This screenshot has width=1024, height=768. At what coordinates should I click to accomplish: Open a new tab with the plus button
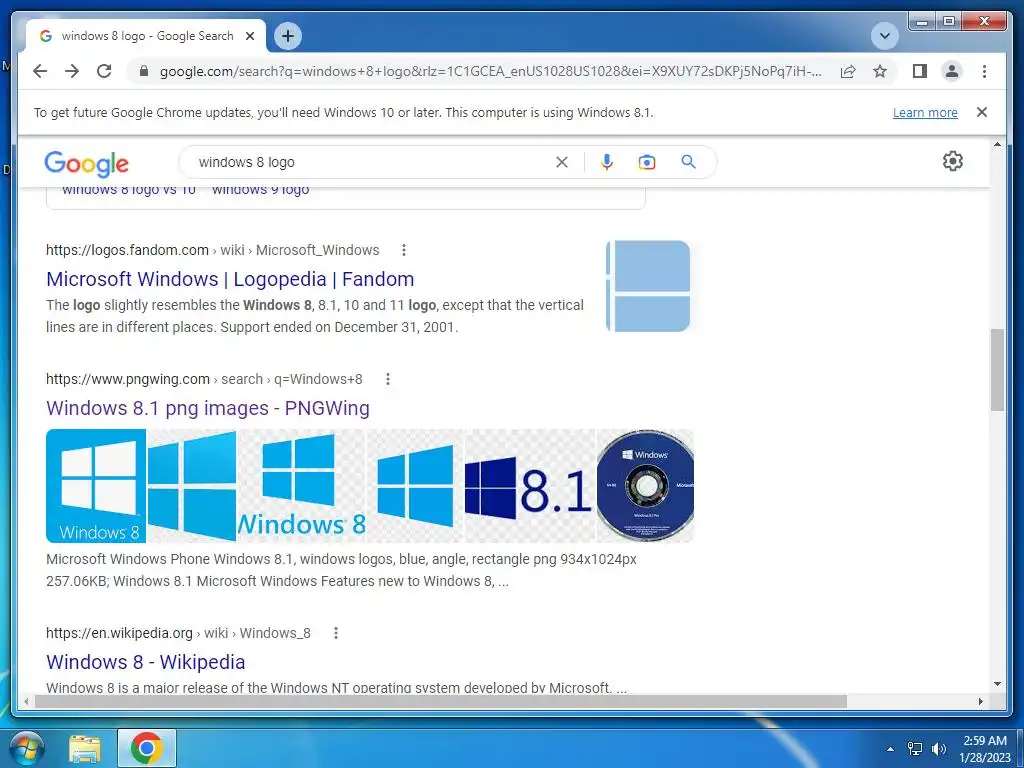(x=288, y=36)
